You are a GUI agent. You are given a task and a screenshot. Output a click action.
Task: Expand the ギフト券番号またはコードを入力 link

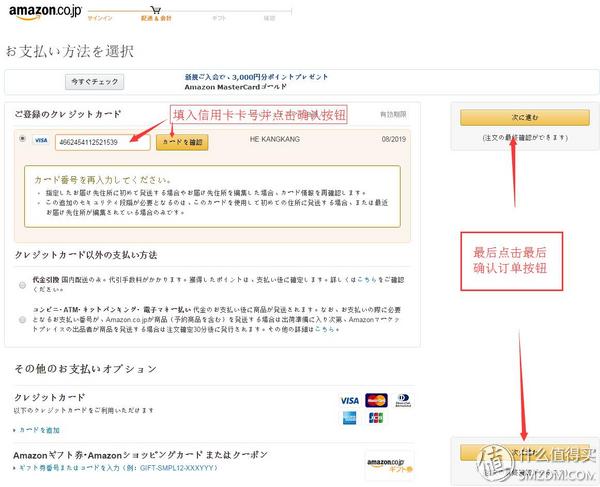coord(118,468)
